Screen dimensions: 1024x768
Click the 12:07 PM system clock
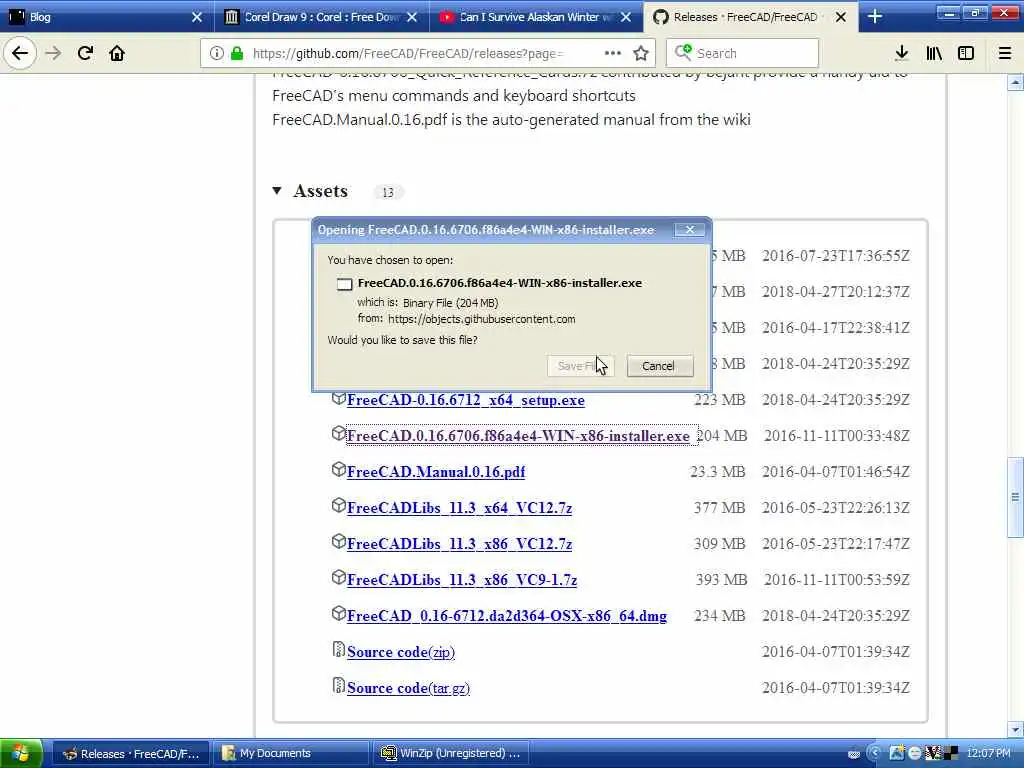pos(988,754)
